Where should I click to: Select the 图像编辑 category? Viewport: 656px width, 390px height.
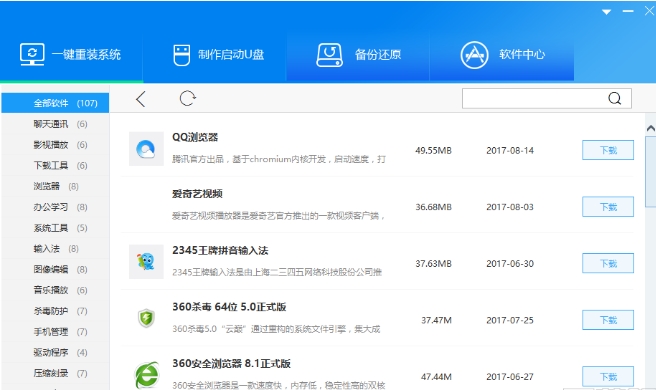[x=55, y=269]
